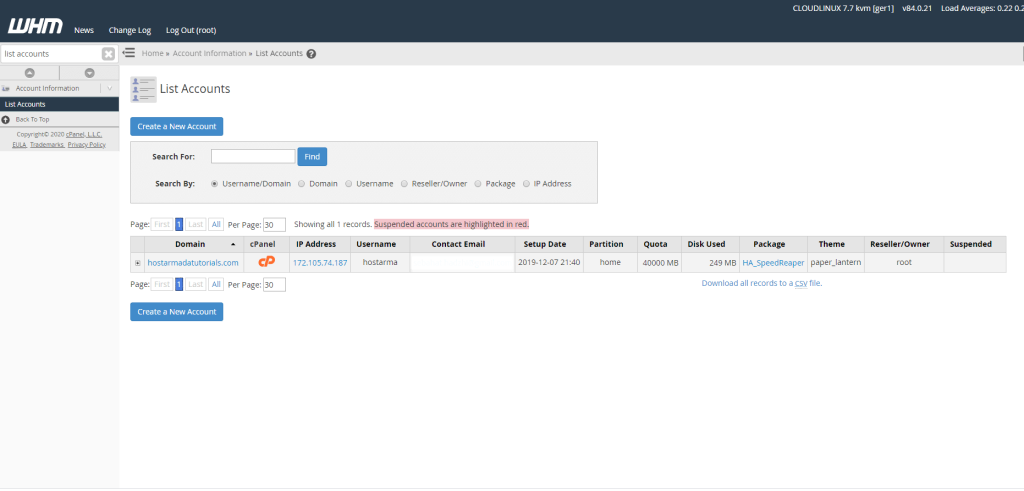Sort by Disk Used column header
1024x491 pixels.
pyautogui.click(x=707, y=244)
